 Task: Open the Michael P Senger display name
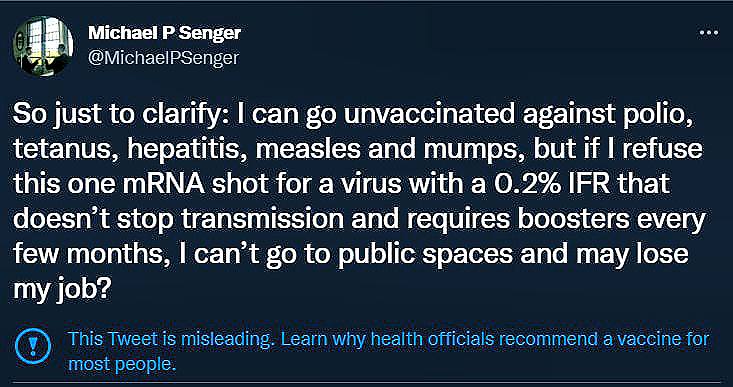pos(165,33)
